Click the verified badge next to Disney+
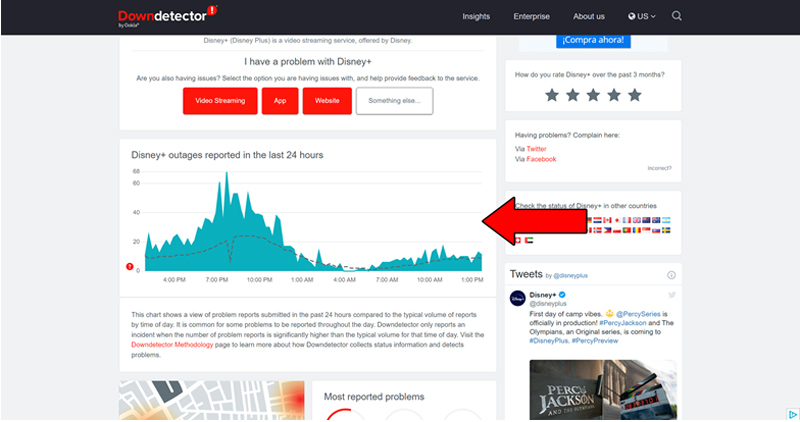800x422 pixels. (x=562, y=294)
